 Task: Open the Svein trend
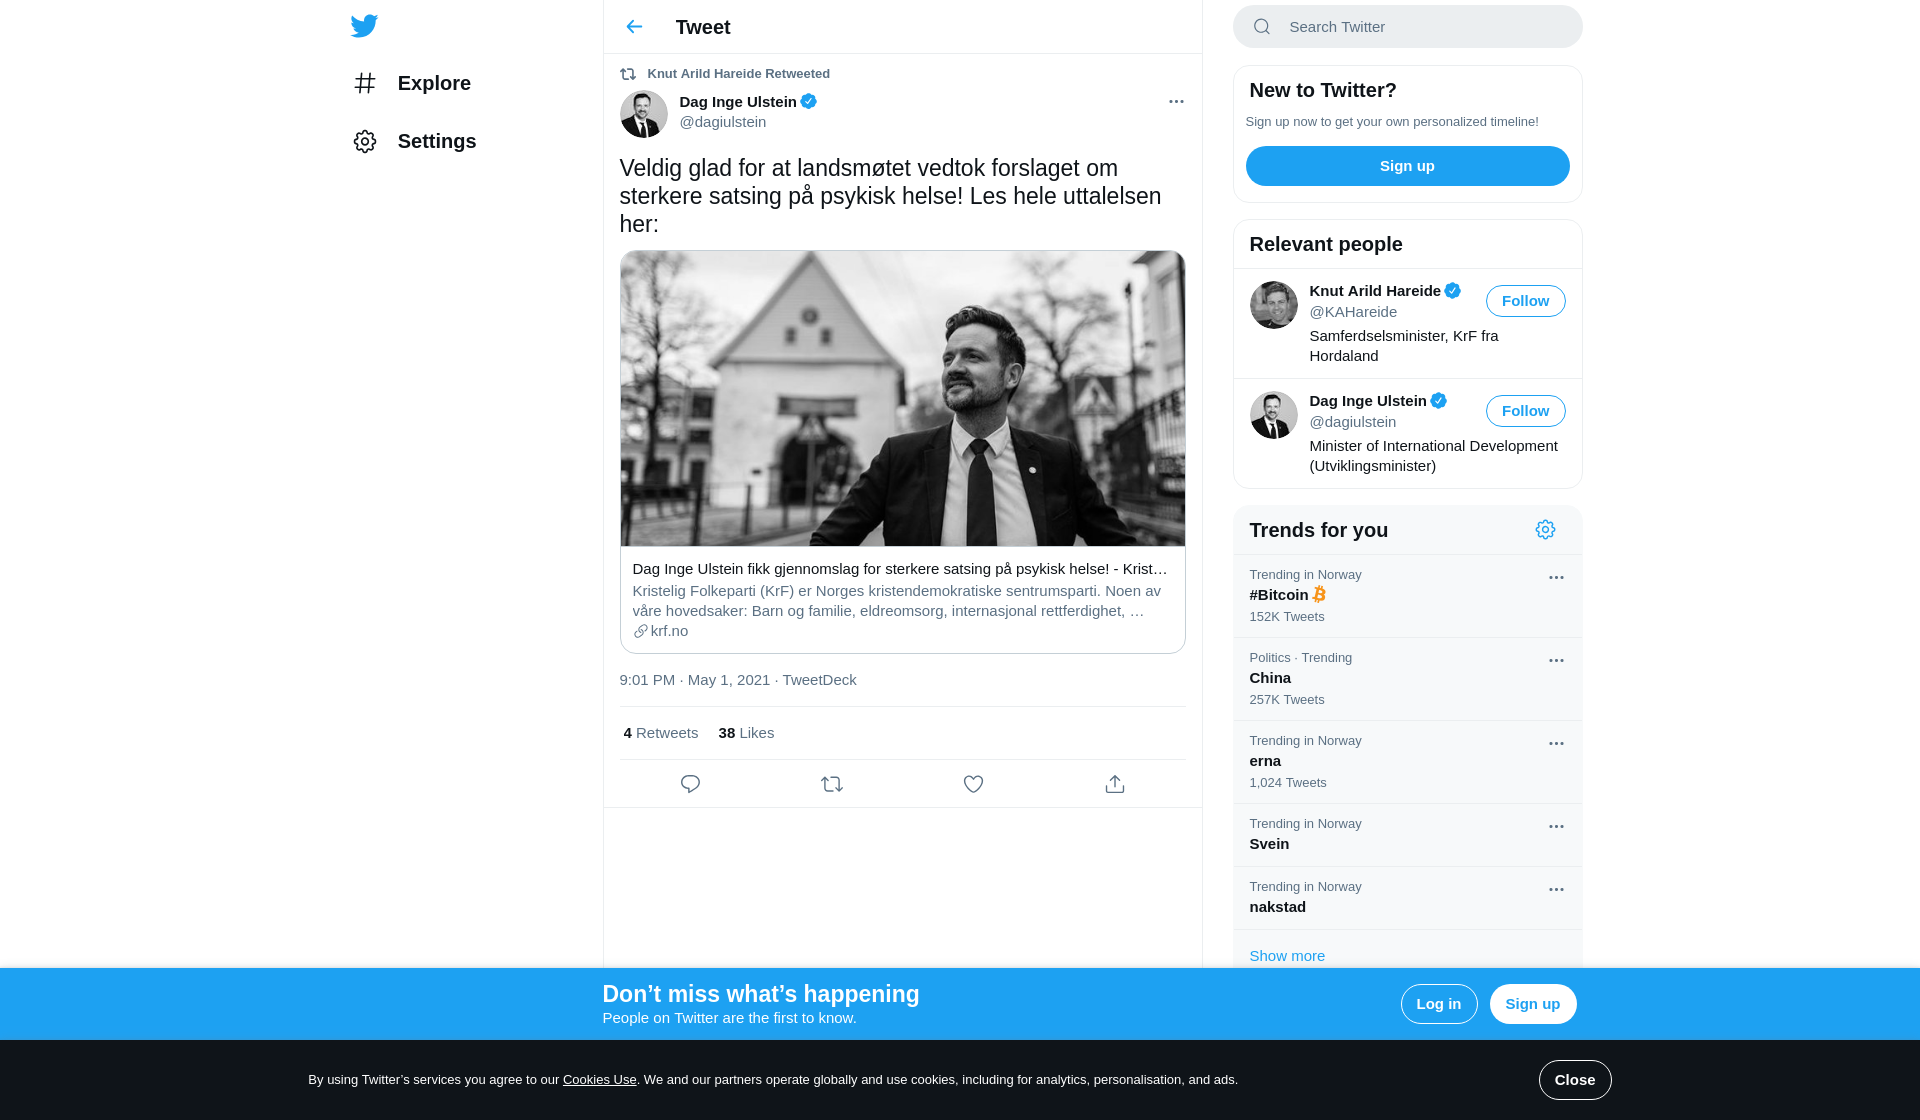coord(1408,835)
